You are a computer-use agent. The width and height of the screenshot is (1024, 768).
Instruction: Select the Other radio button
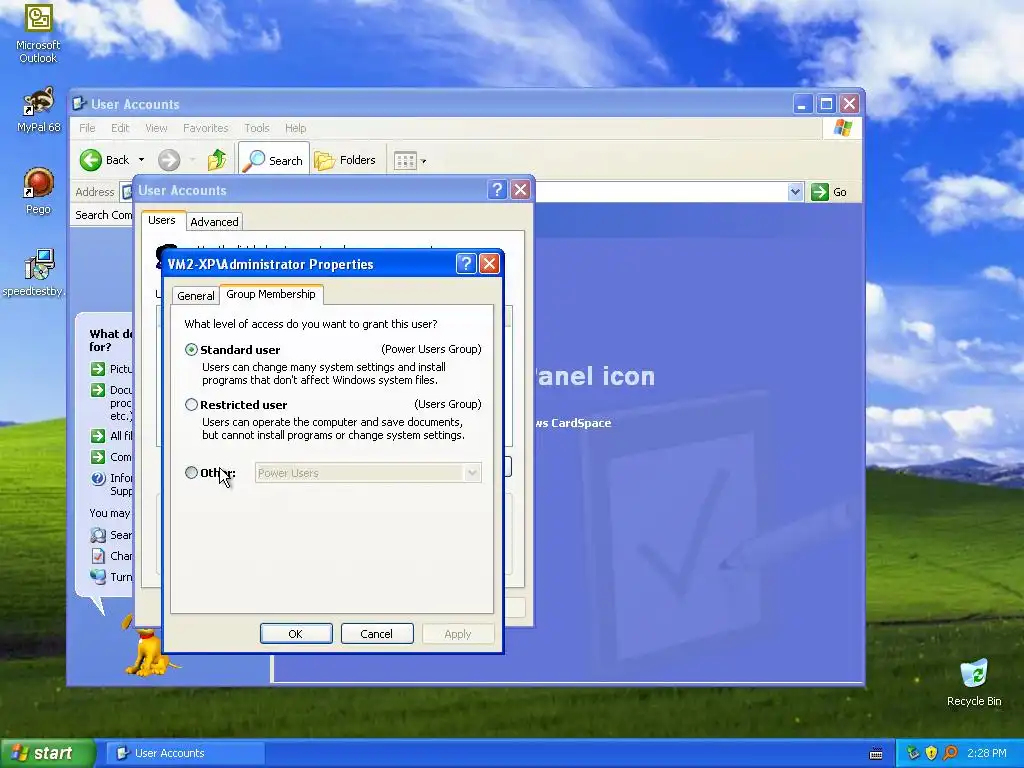[191, 472]
